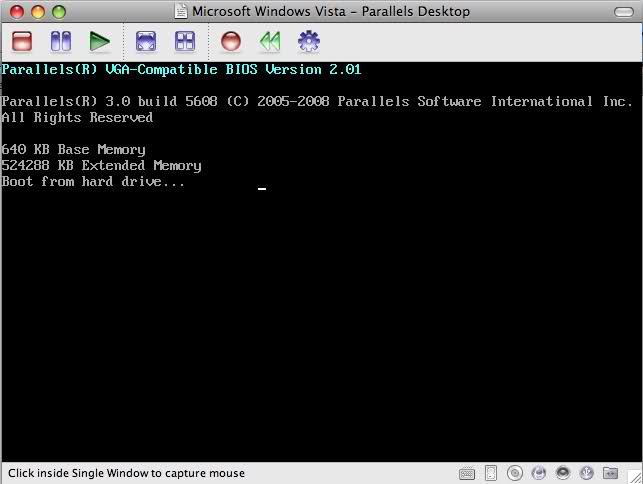The height and width of the screenshot is (484, 643).
Task: Click the keyboard icon in status bar
Action: [x=467, y=474]
